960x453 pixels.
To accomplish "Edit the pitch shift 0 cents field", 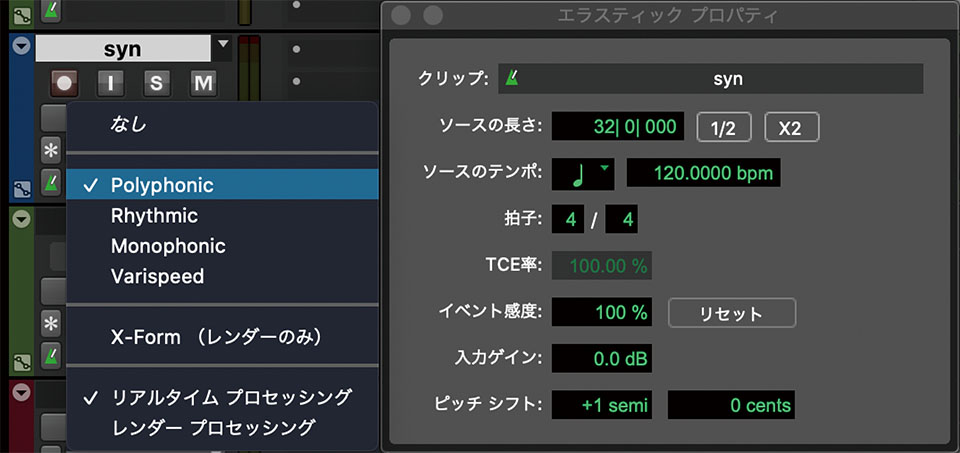I will (732, 405).
